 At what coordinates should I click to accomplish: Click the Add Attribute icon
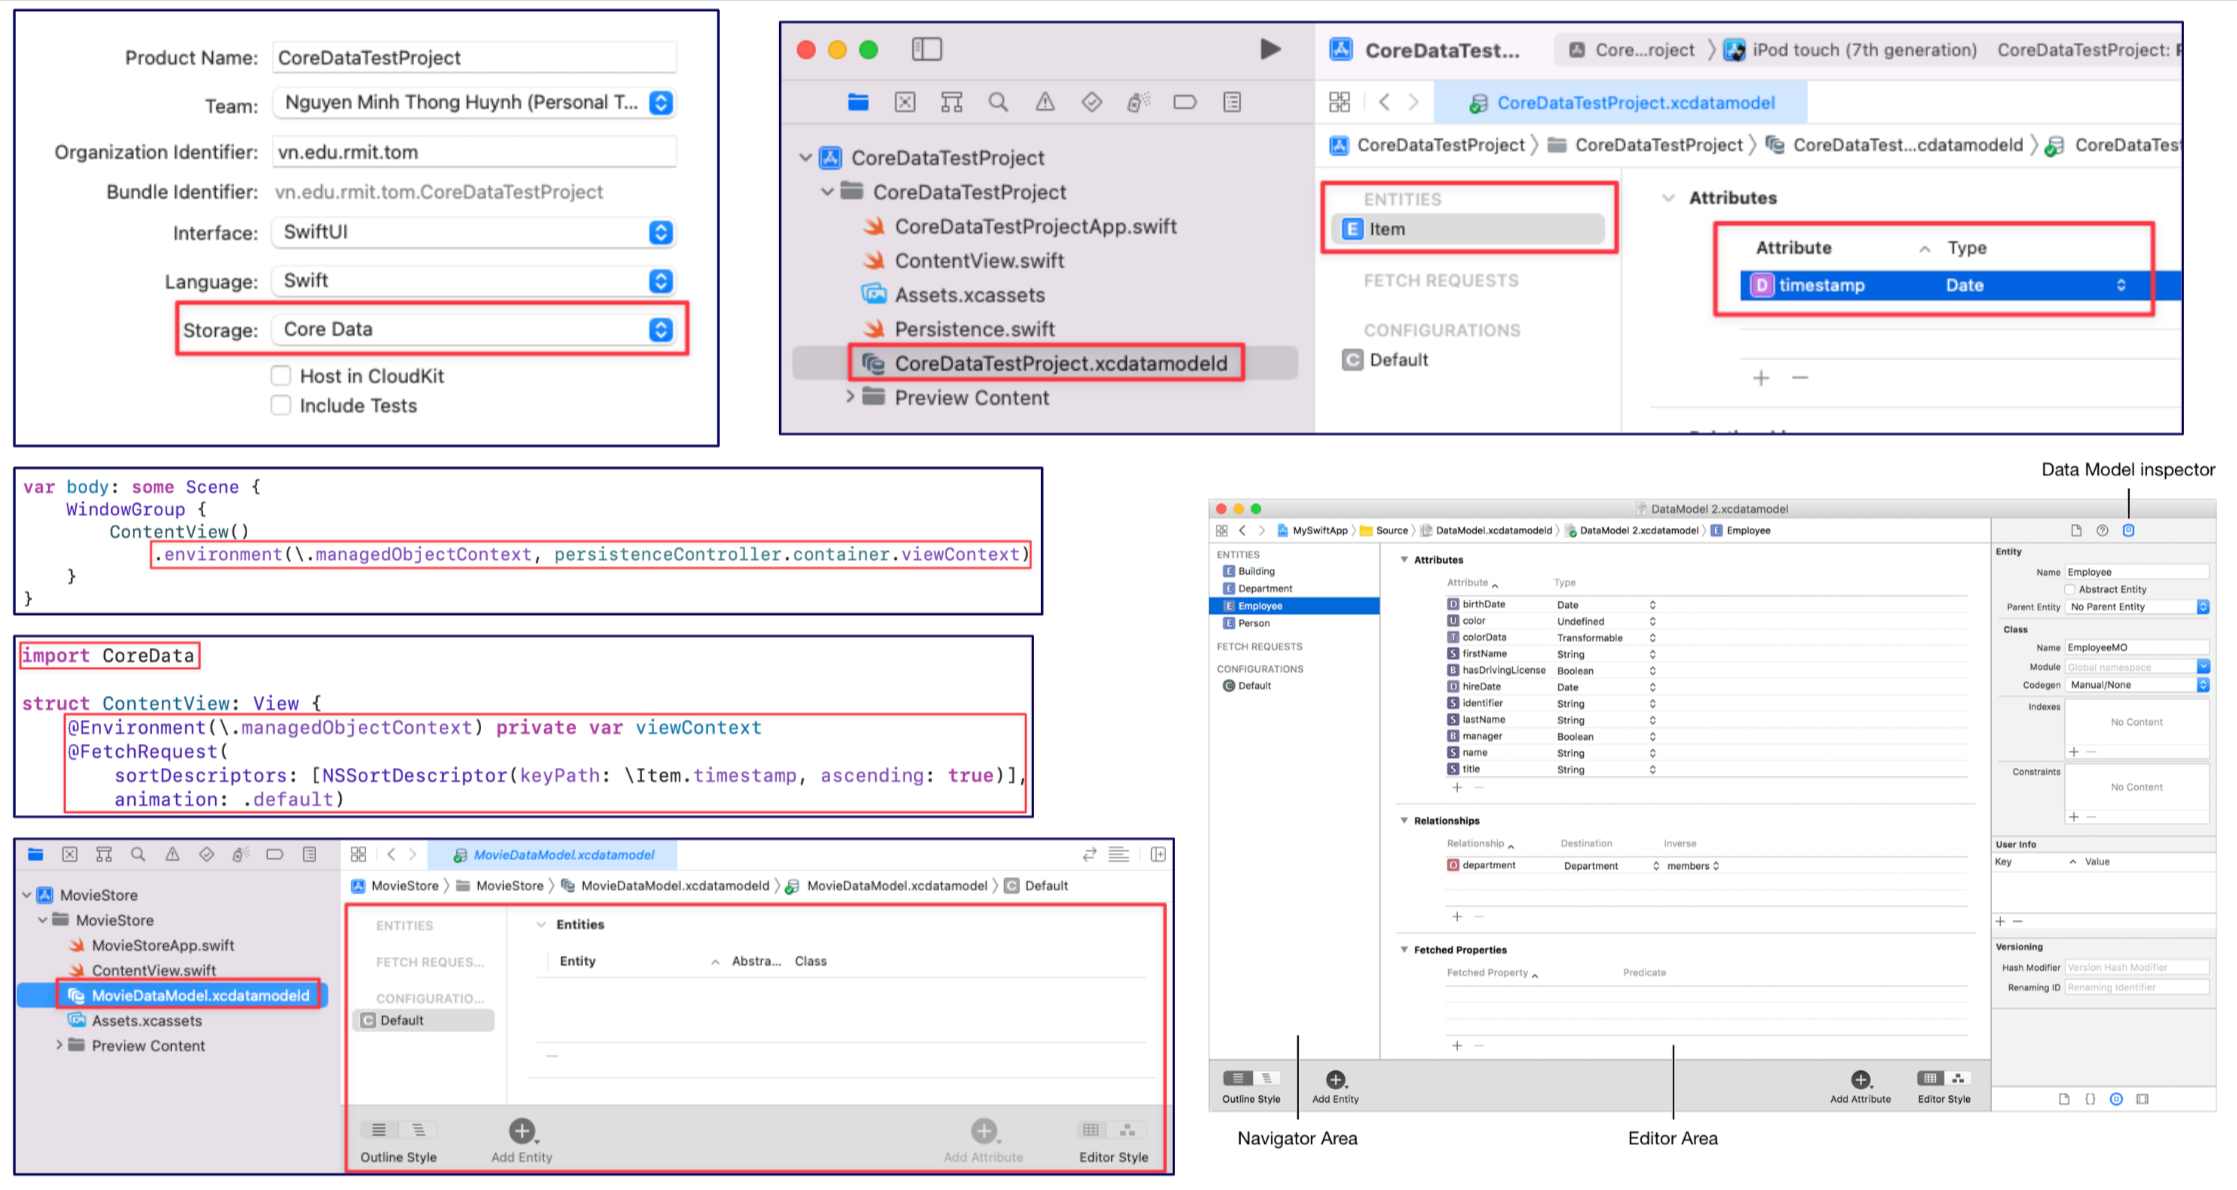pyautogui.click(x=1860, y=1080)
